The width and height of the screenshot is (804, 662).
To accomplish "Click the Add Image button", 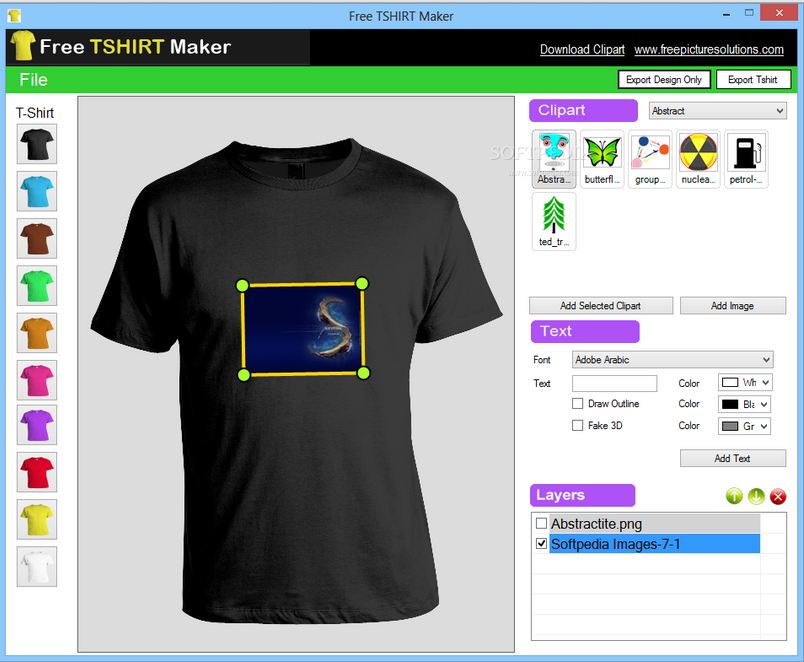I will 733,306.
